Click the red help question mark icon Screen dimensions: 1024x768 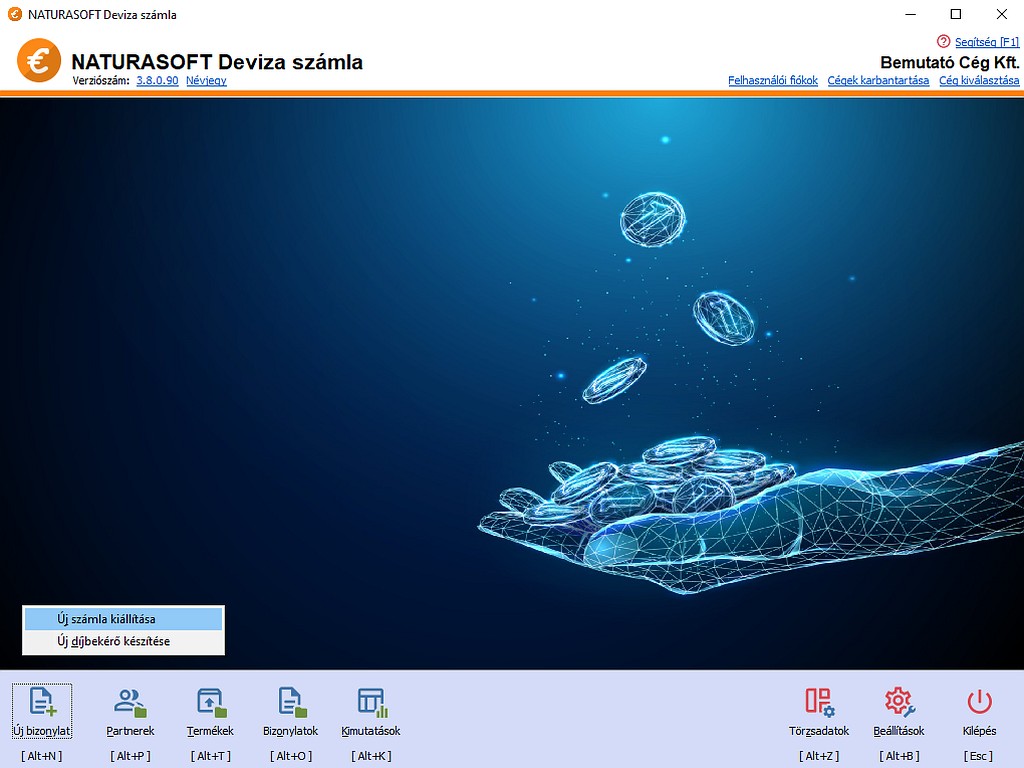(942, 42)
